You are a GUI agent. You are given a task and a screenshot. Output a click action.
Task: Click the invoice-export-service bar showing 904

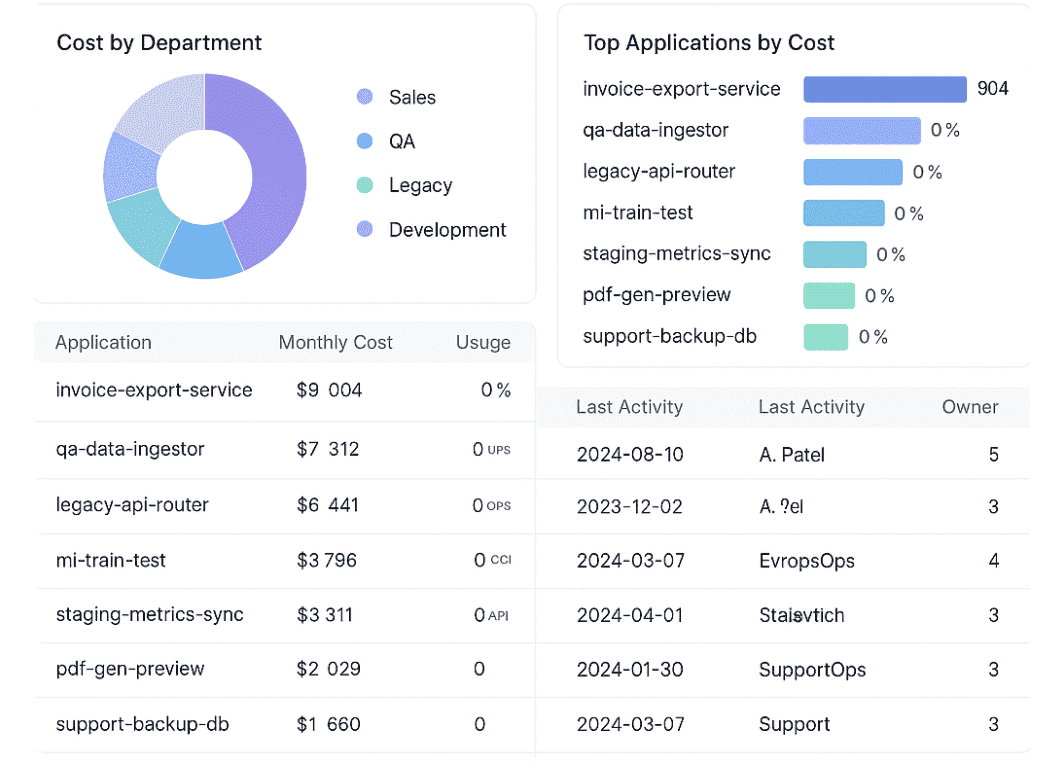[x=884, y=89]
